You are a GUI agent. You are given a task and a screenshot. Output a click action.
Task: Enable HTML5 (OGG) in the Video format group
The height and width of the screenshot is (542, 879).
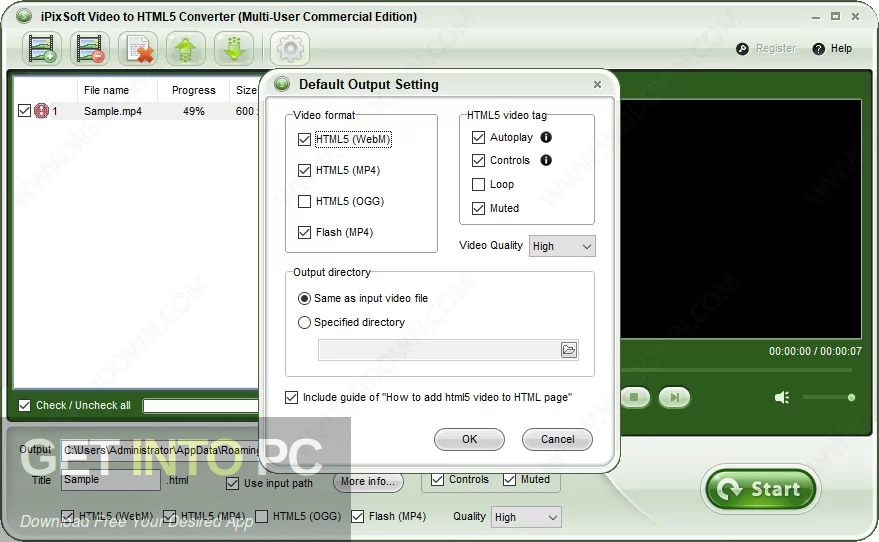pyautogui.click(x=304, y=201)
